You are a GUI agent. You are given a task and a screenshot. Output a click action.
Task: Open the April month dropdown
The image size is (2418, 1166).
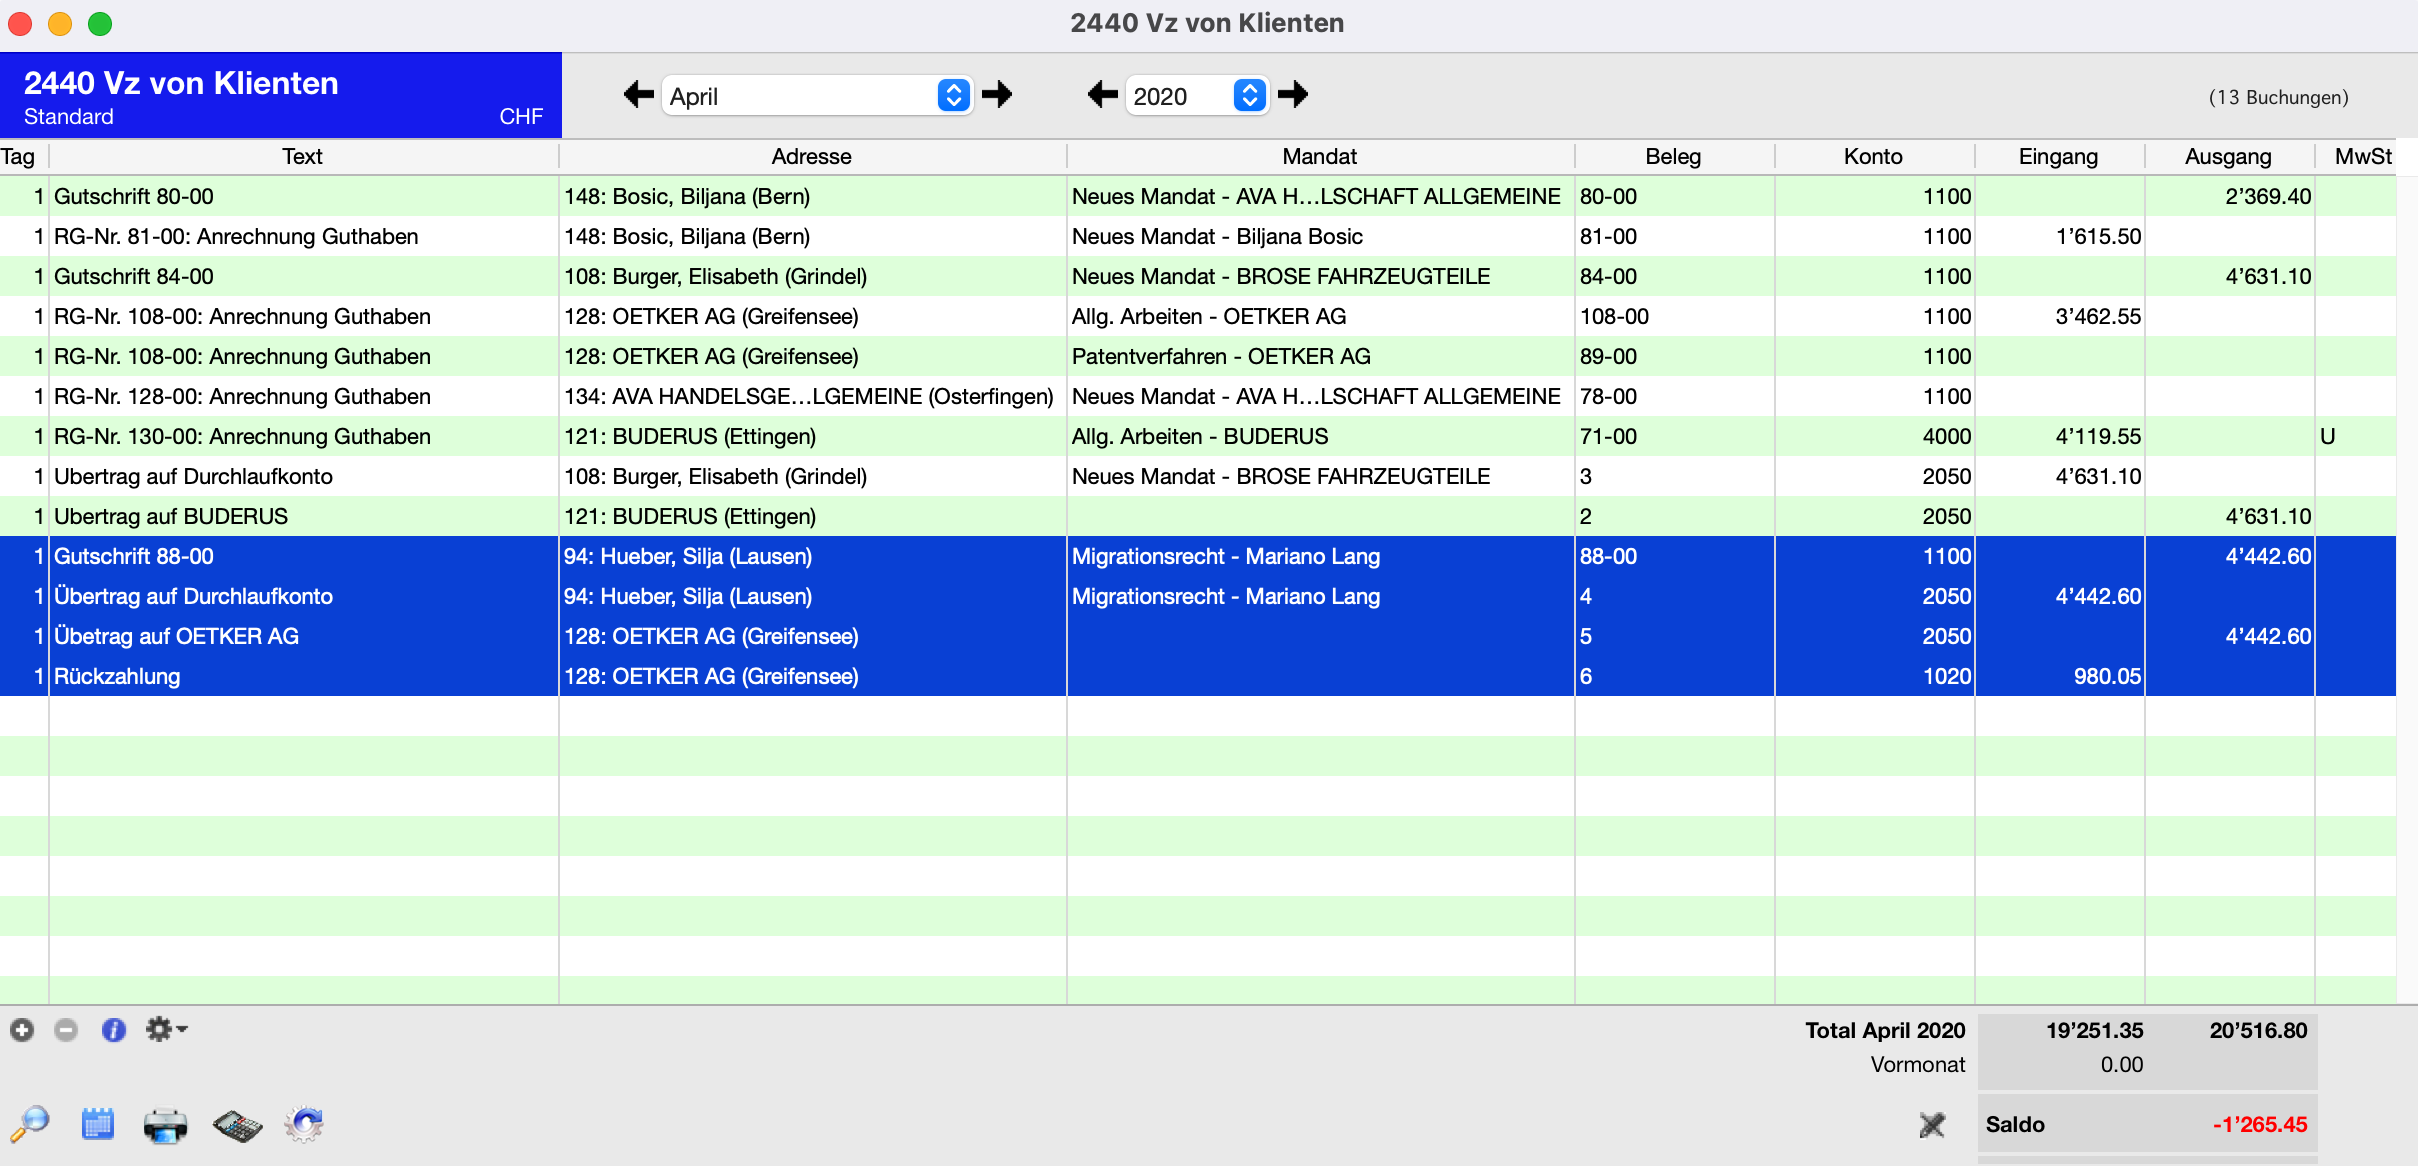(816, 96)
